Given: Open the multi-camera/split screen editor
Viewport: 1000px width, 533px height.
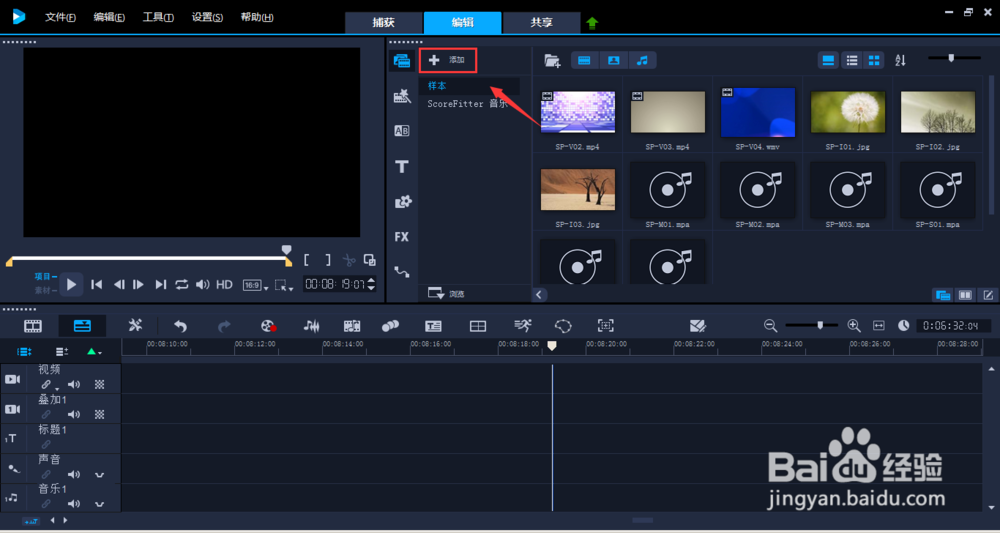Looking at the screenshot, I should coord(478,326).
